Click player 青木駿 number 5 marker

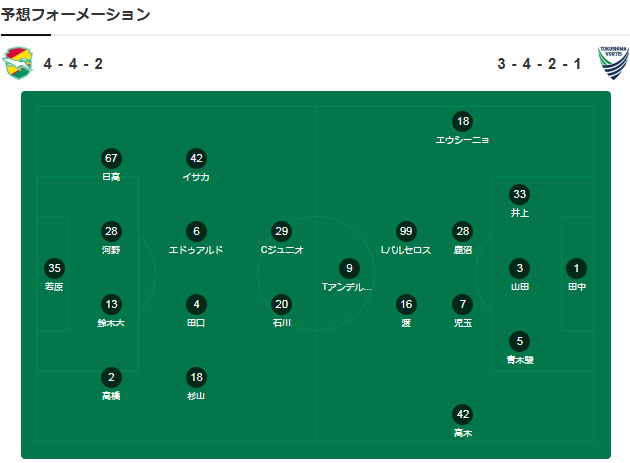(x=519, y=341)
